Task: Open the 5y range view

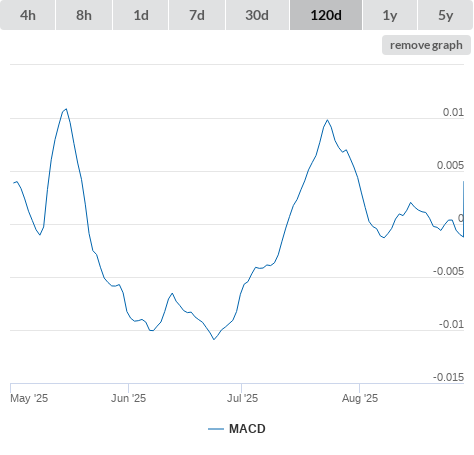Action: 445,15
